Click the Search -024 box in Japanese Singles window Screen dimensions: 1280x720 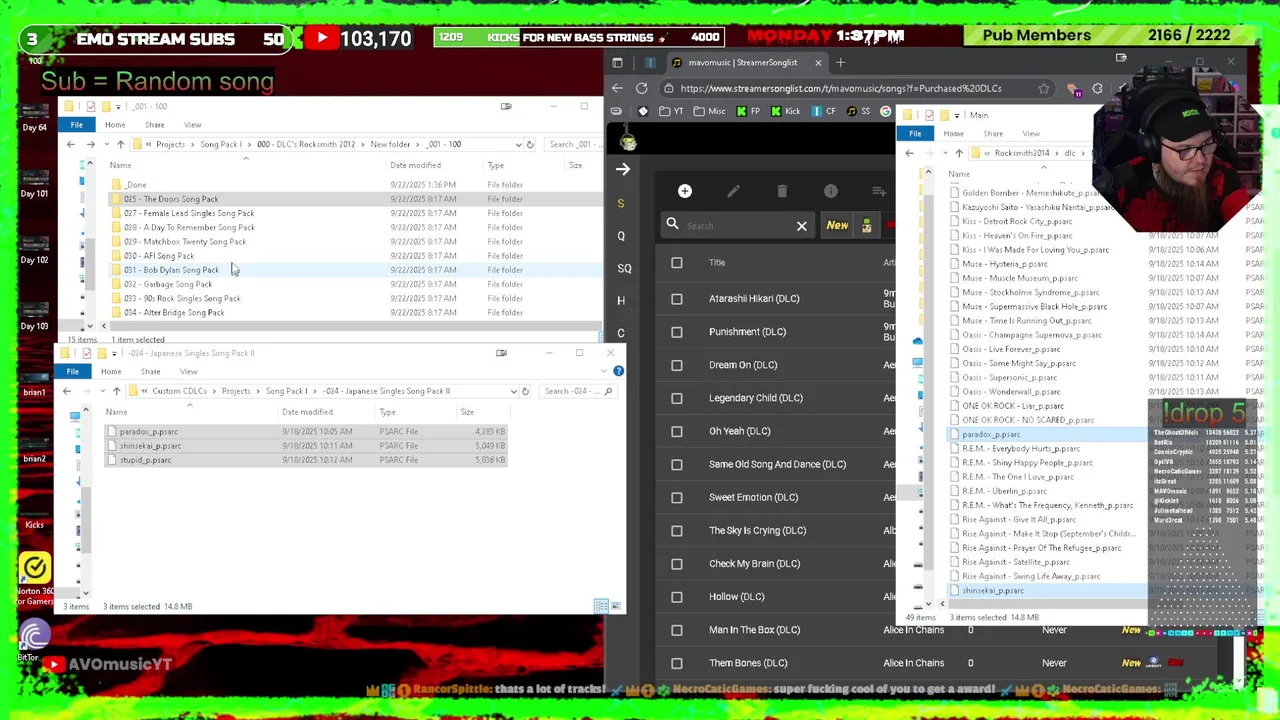[577, 391]
